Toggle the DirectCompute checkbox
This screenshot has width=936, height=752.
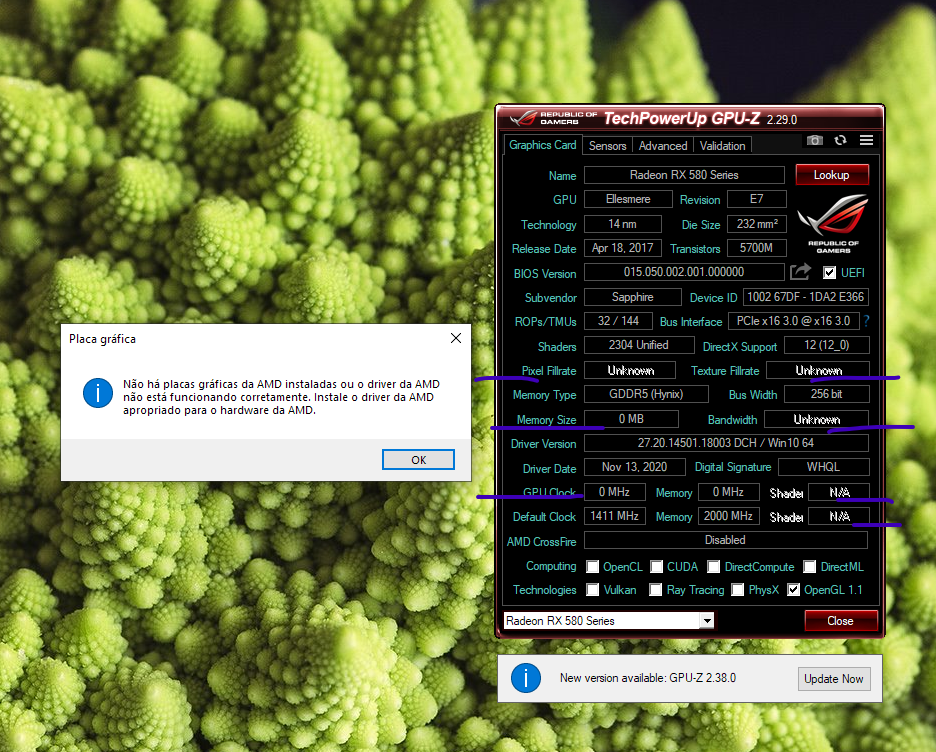pyautogui.click(x=713, y=566)
